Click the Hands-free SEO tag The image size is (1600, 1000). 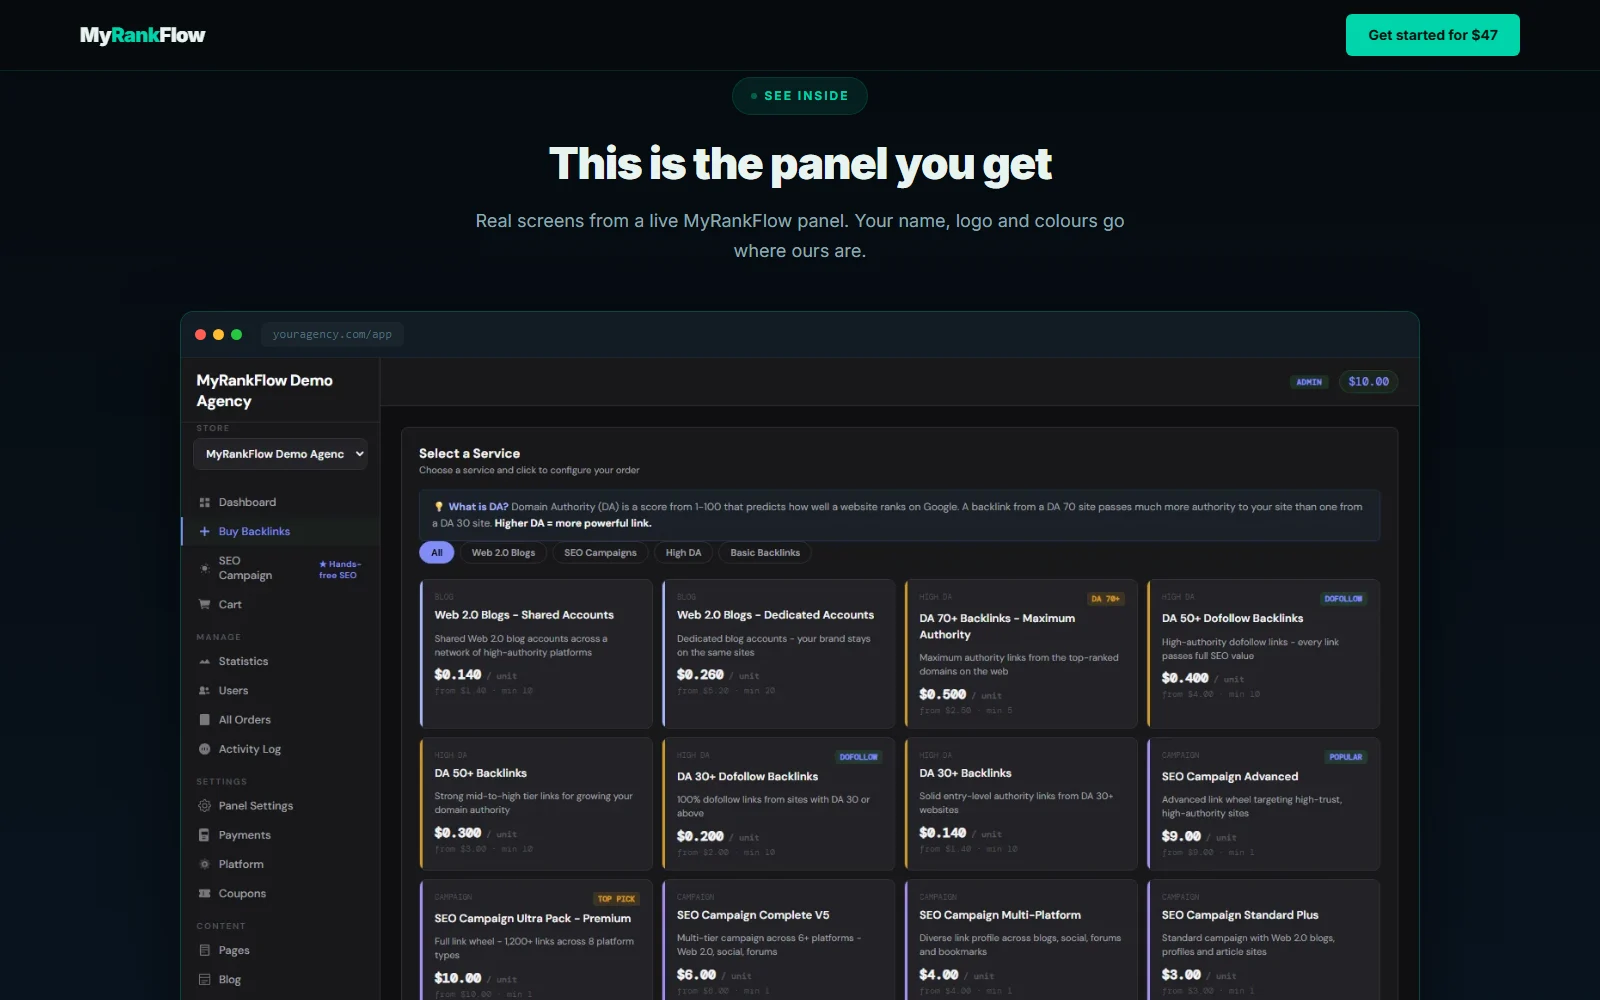click(340, 569)
